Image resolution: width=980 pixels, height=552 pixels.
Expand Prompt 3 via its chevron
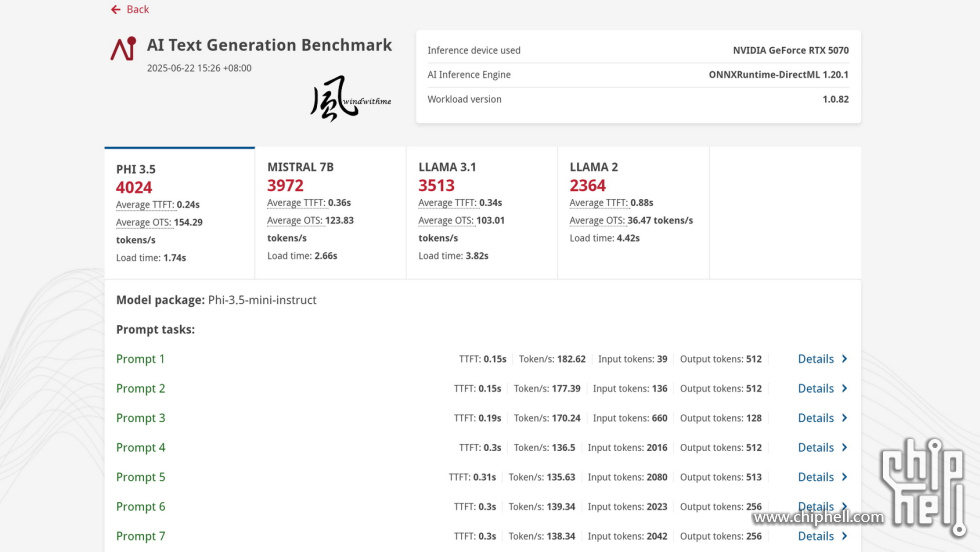pyautogui.click(x=844, y=418)
